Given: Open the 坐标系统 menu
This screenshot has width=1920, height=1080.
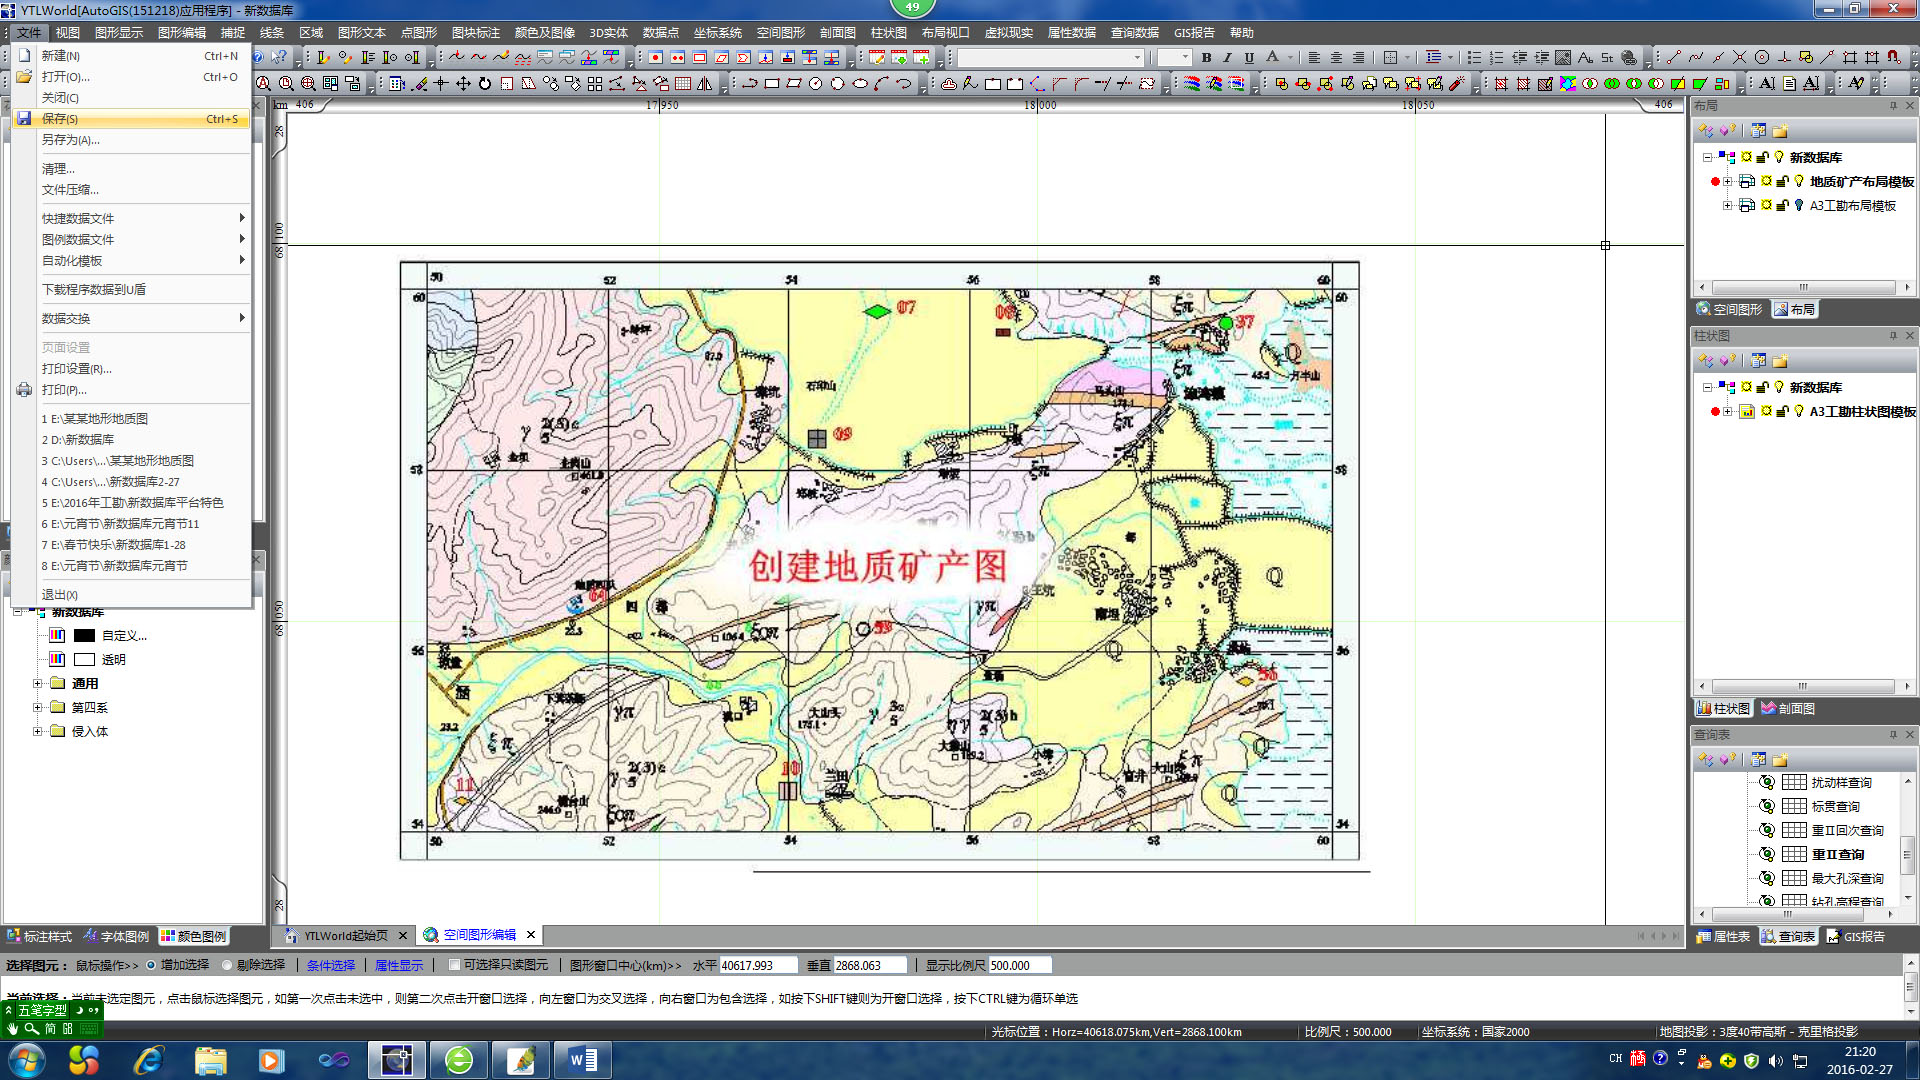Looking at the screenshot, I should 717,33.
